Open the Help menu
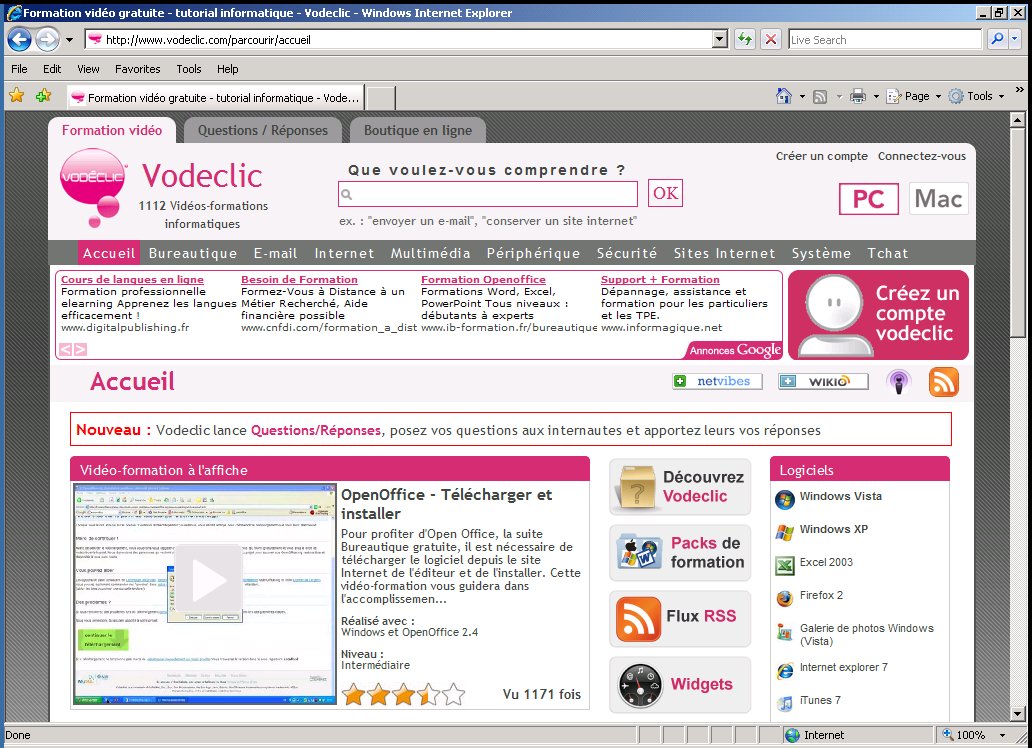Image resolution: width=1032 pixels, height=748 pixels. pyautogui.click(x=228, y=69)
